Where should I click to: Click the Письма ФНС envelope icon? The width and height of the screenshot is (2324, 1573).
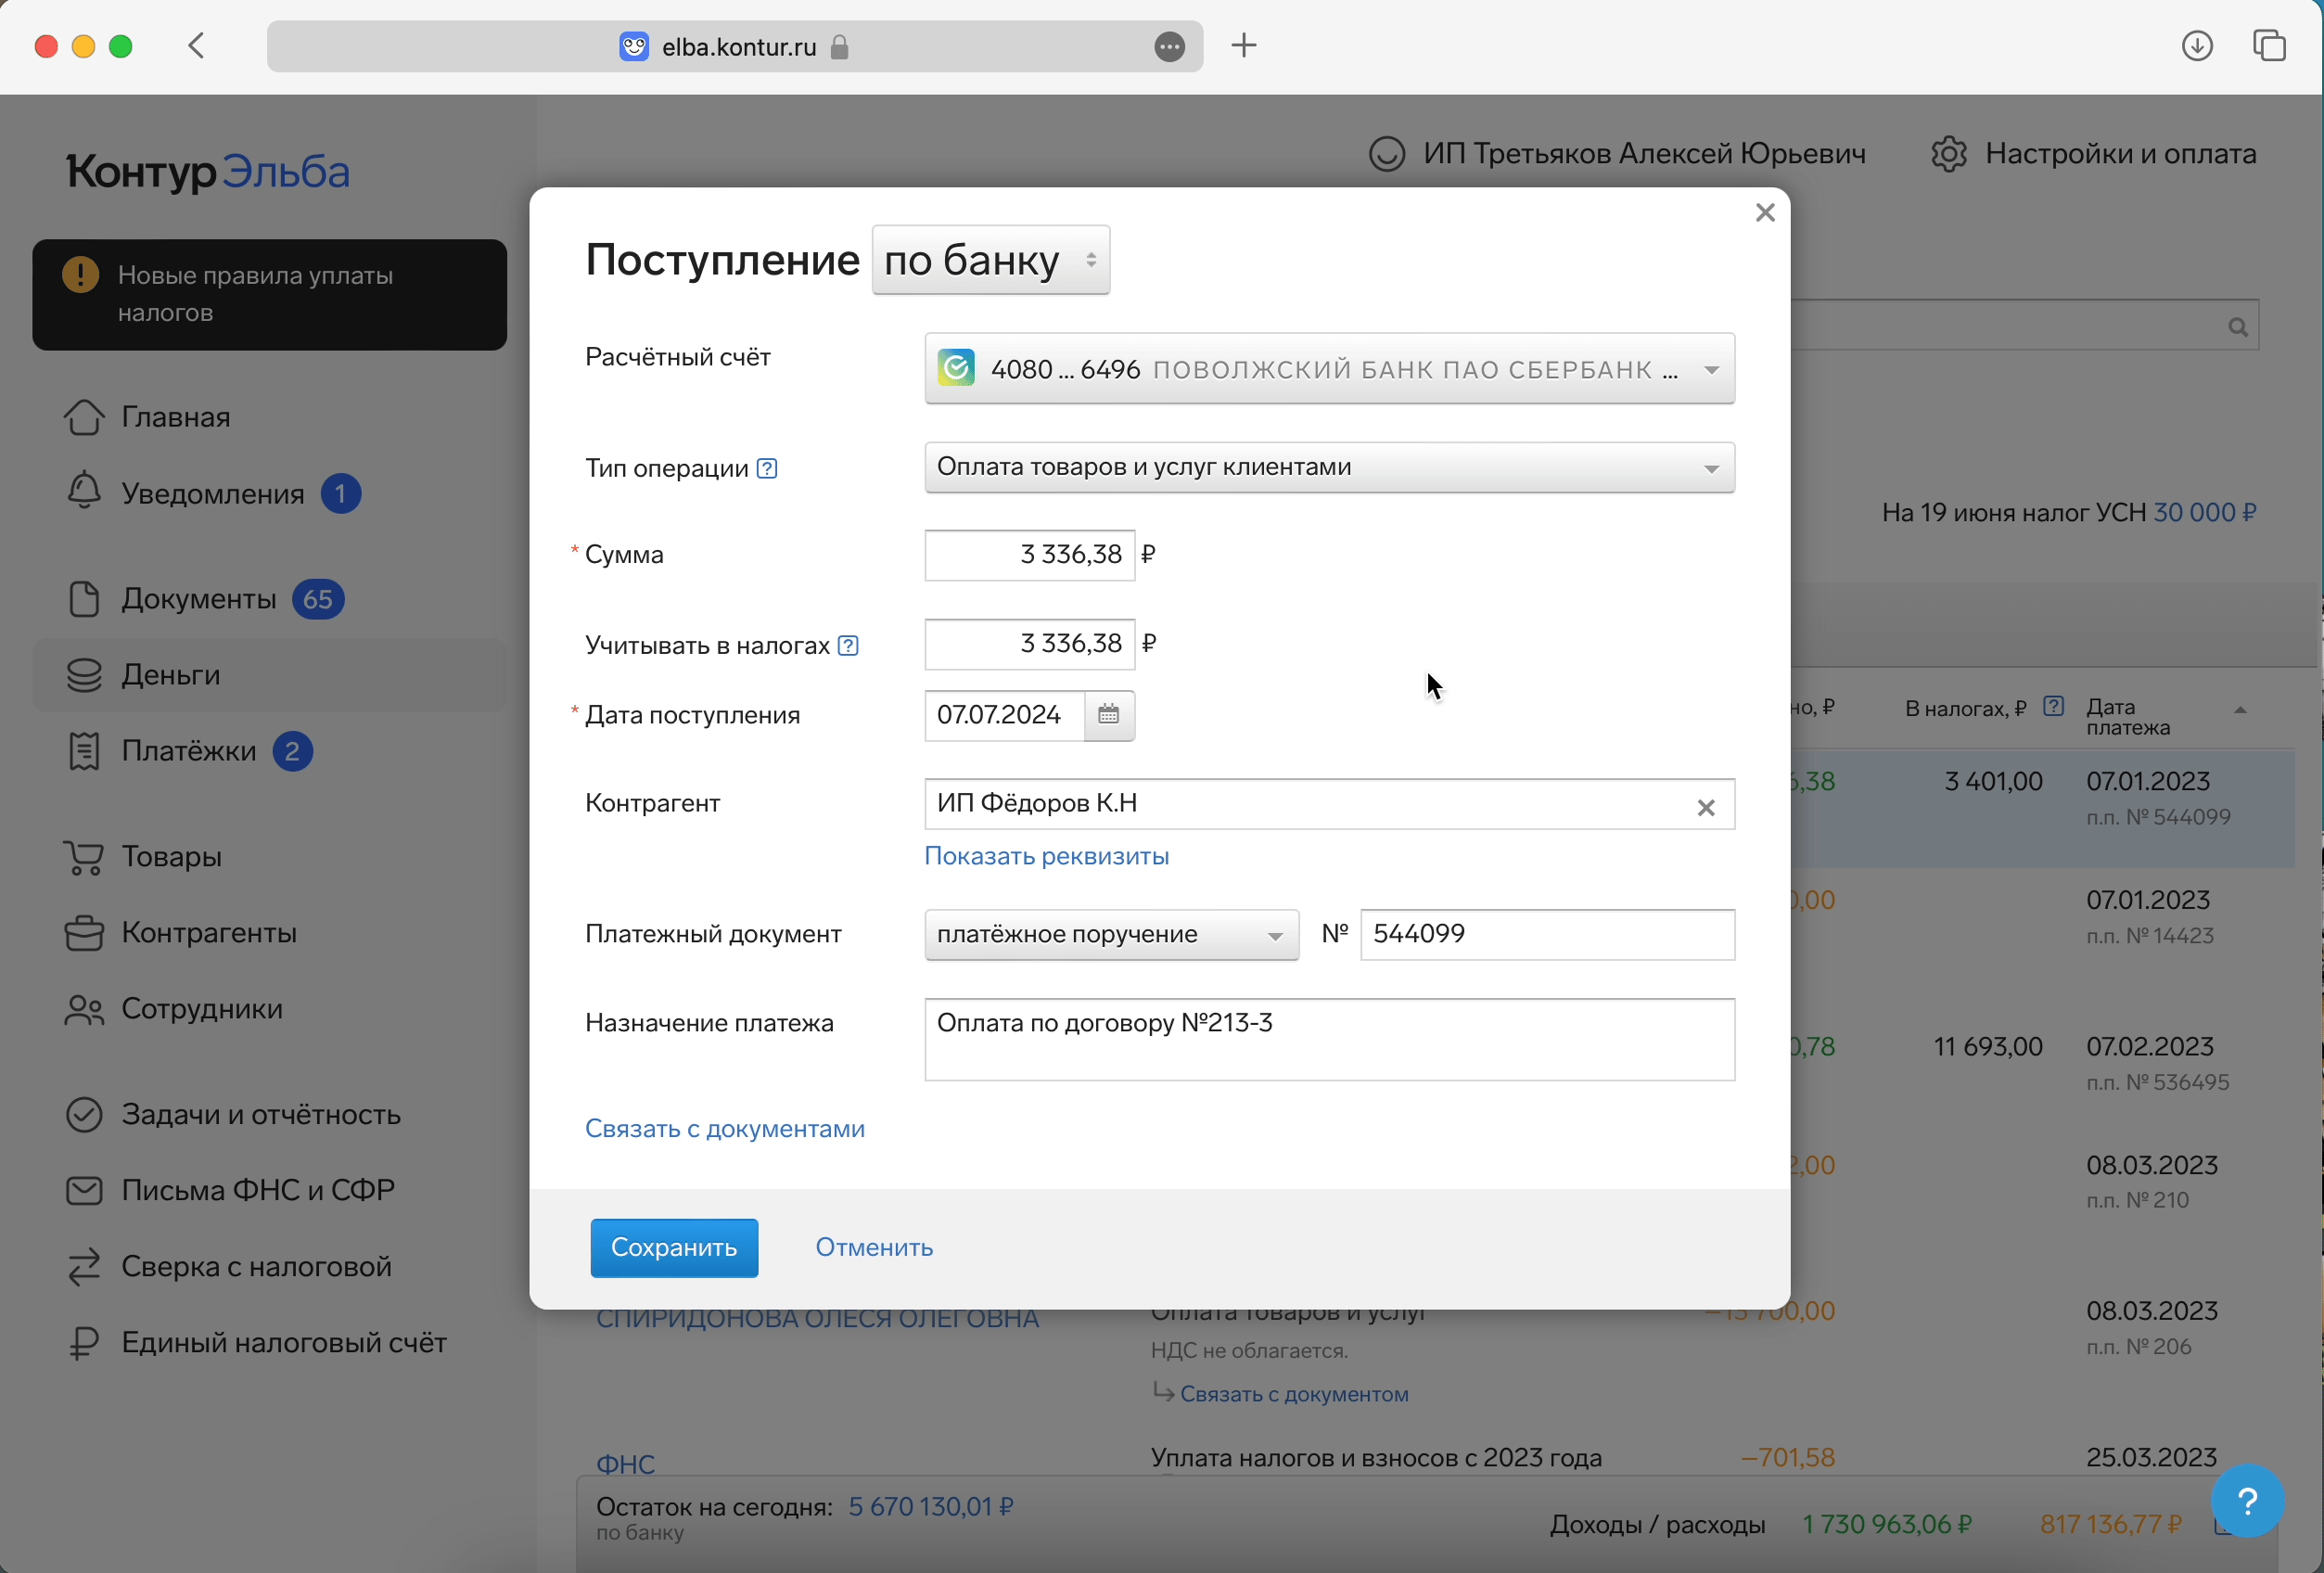(x=84, y=1191)
